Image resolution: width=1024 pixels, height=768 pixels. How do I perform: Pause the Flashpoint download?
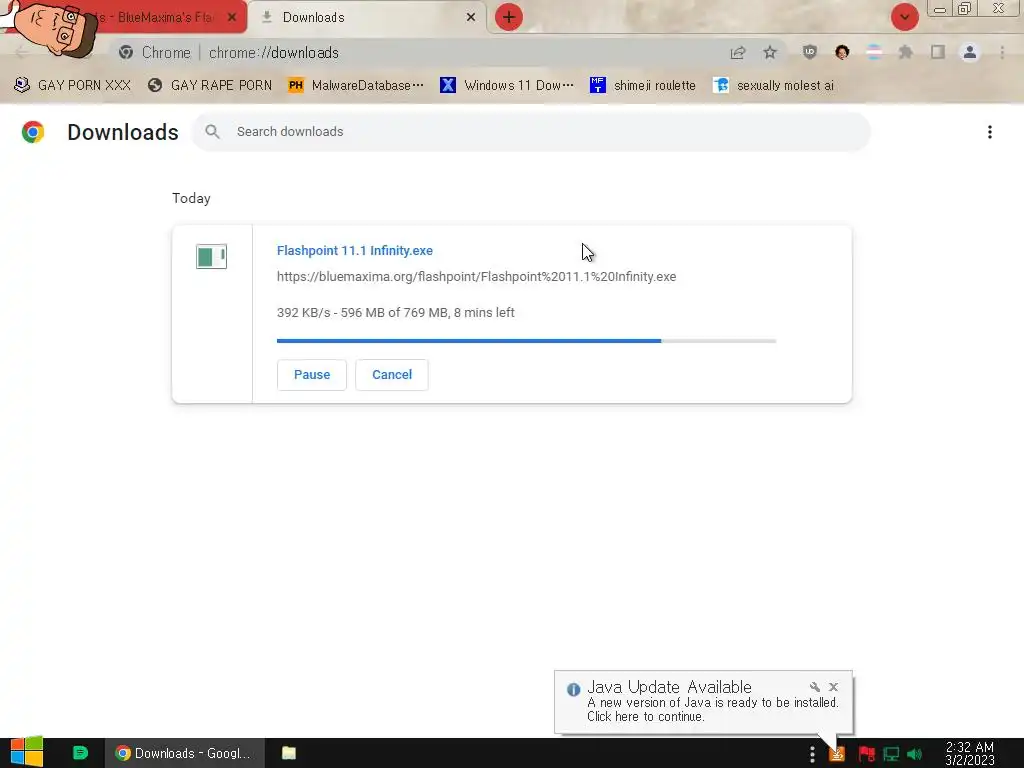click(x=312, y=375)
